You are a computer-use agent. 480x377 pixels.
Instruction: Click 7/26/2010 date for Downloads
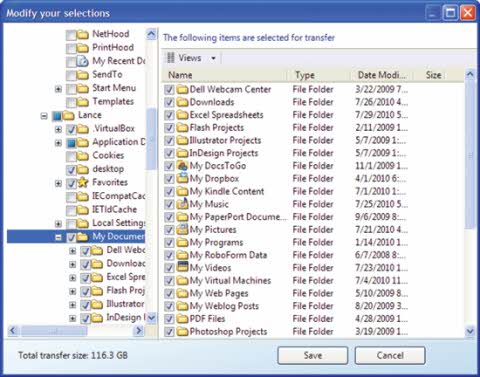point(381,102)
